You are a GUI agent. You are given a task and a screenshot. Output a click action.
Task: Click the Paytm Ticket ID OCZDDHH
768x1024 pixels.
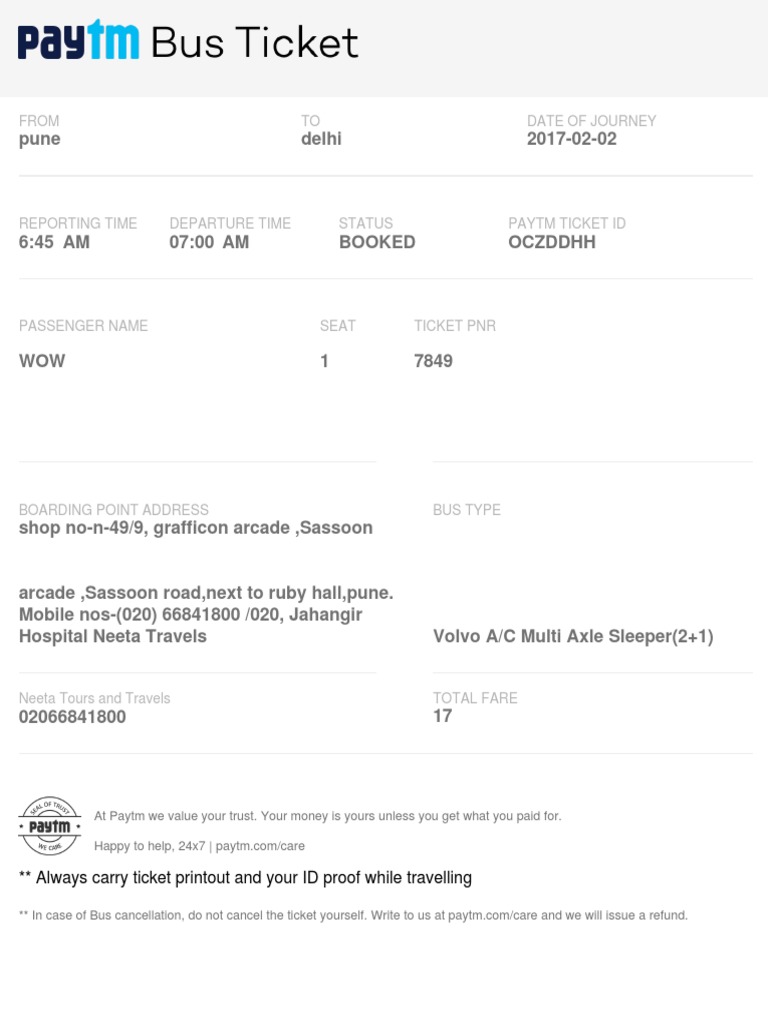[551, 242]
